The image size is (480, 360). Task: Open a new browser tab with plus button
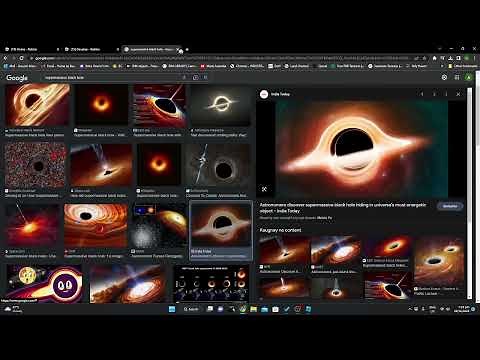click(x=187, y=49)
